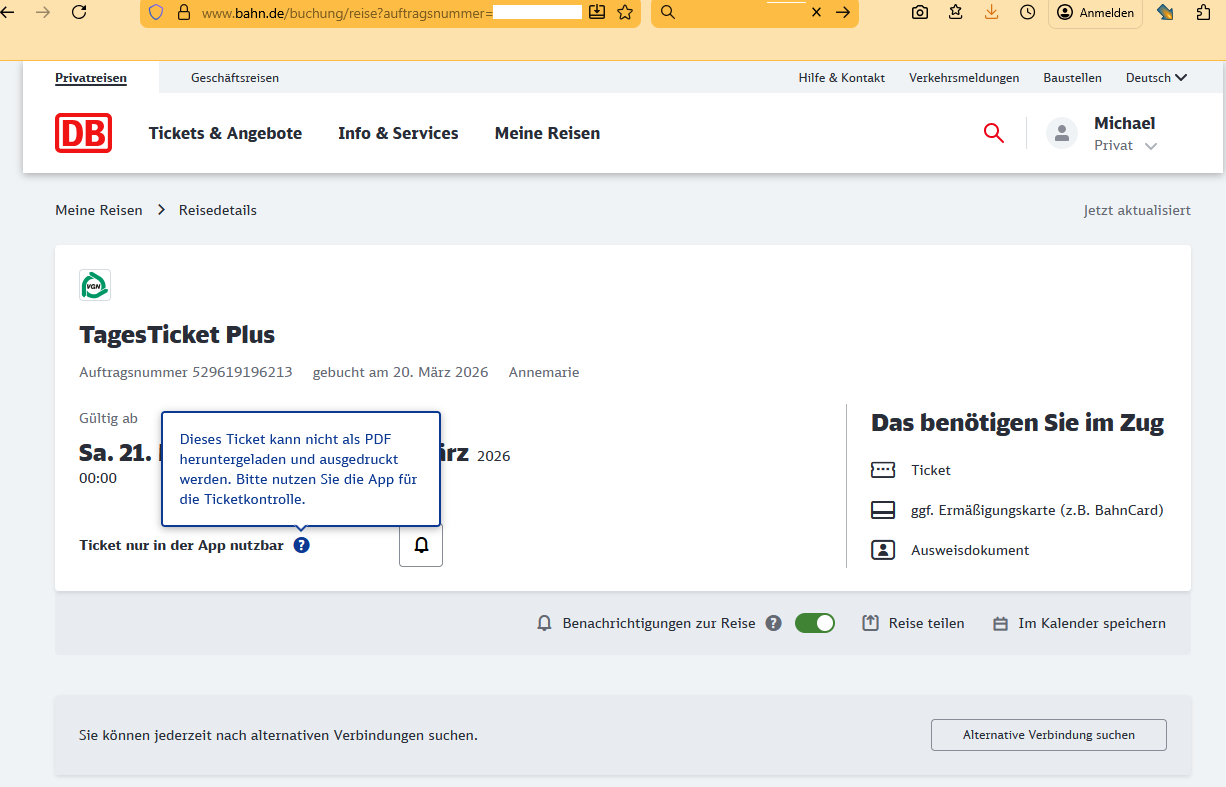
Task: Click Meine Reisen breadcrumb
Action: [99, 210]
